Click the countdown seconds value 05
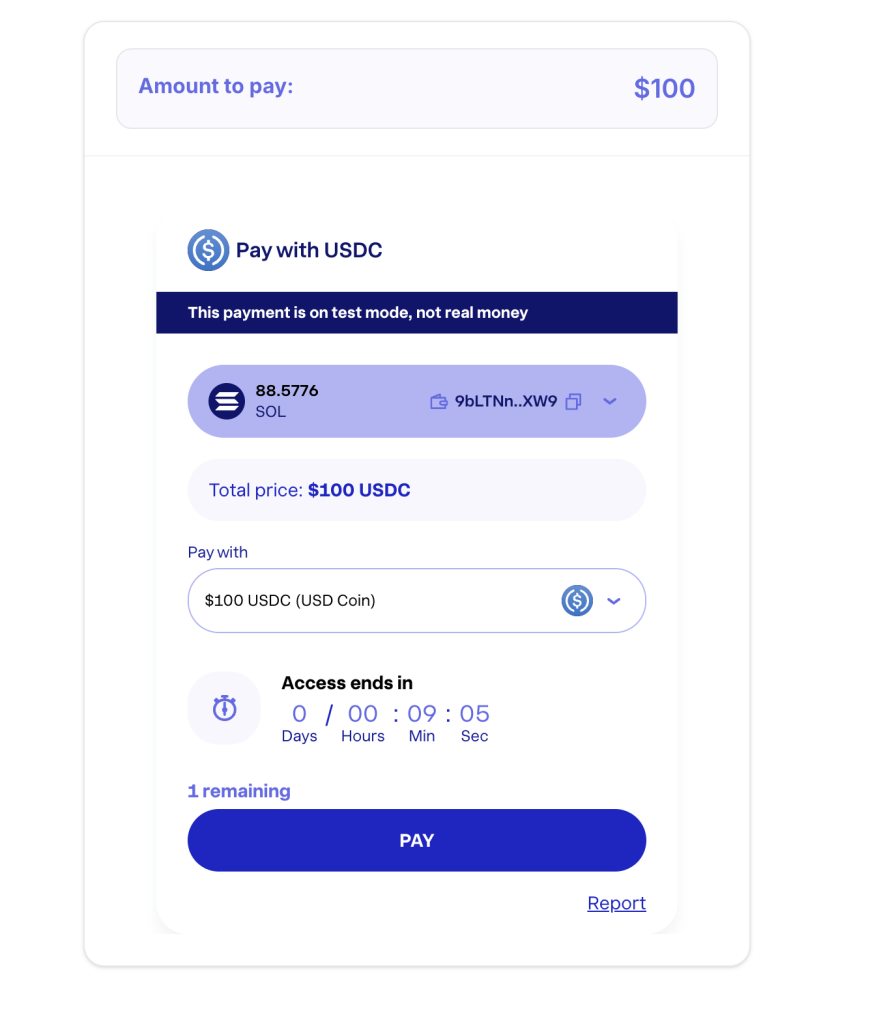The image size is (877, 1024). coord(475,714)
